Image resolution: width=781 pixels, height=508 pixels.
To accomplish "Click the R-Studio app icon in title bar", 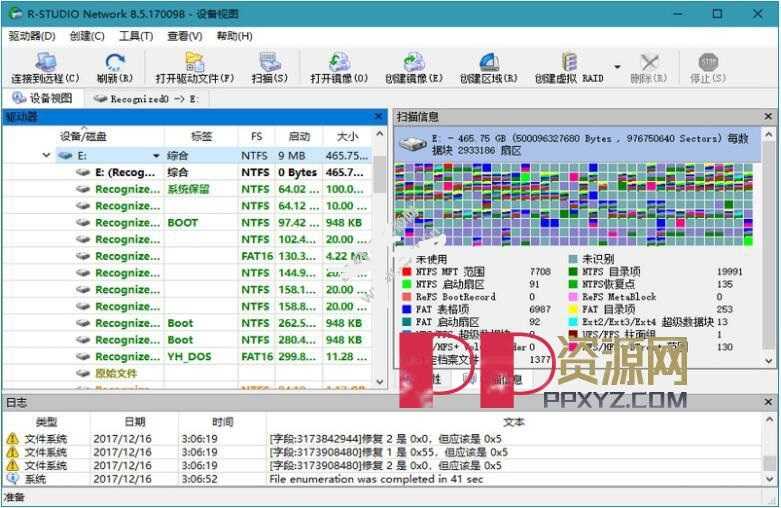I will click(15, 13).
